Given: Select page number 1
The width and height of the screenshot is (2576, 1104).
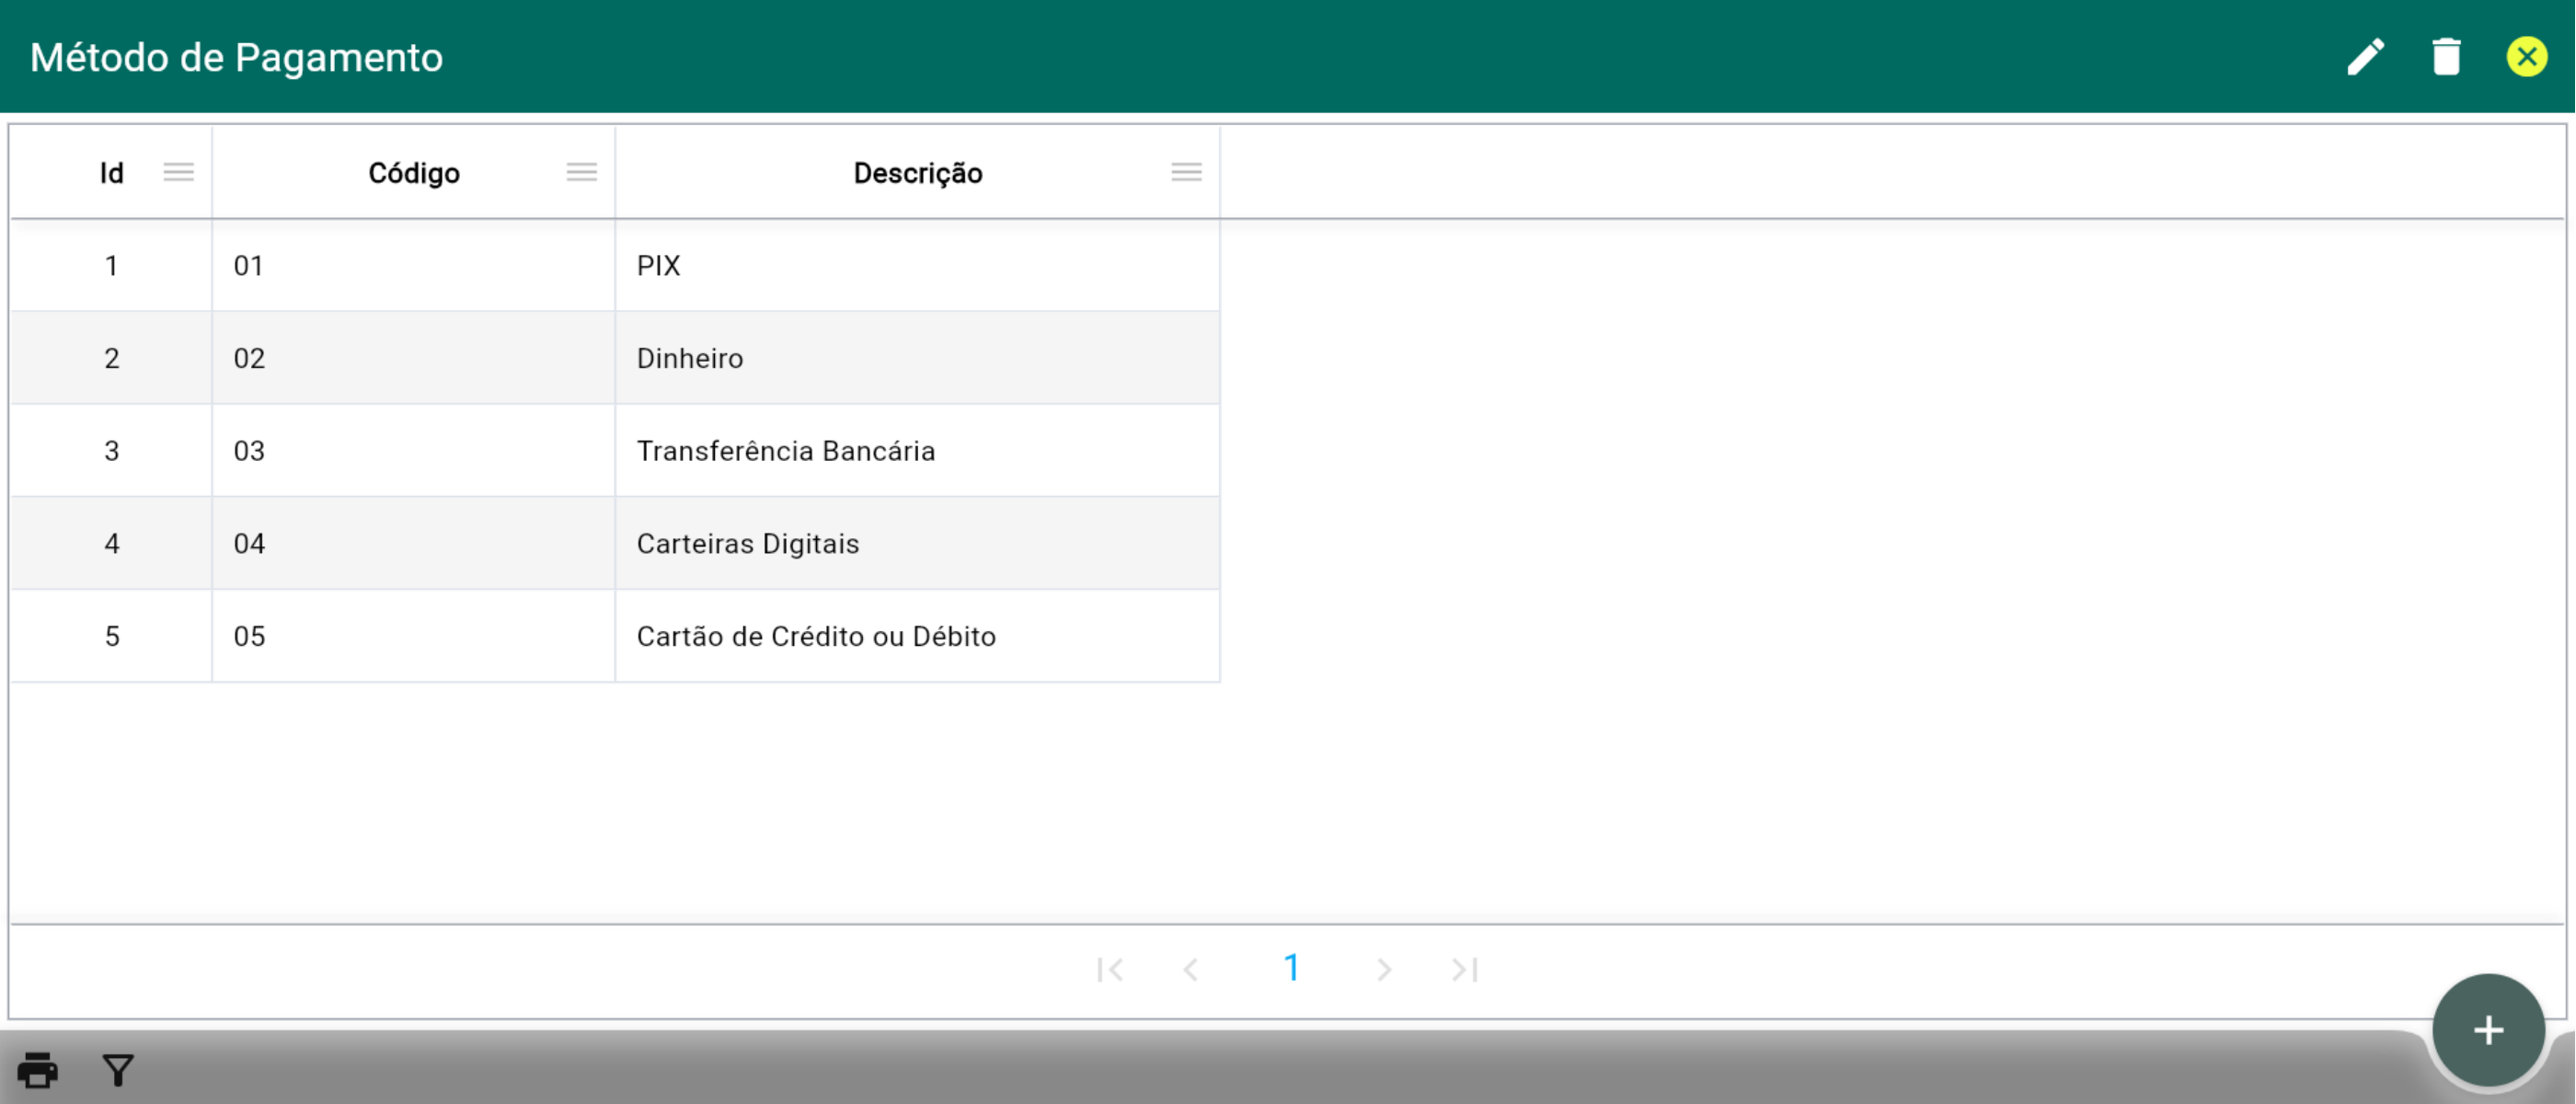Looking at the screenshot, I should coord(1291,968).
